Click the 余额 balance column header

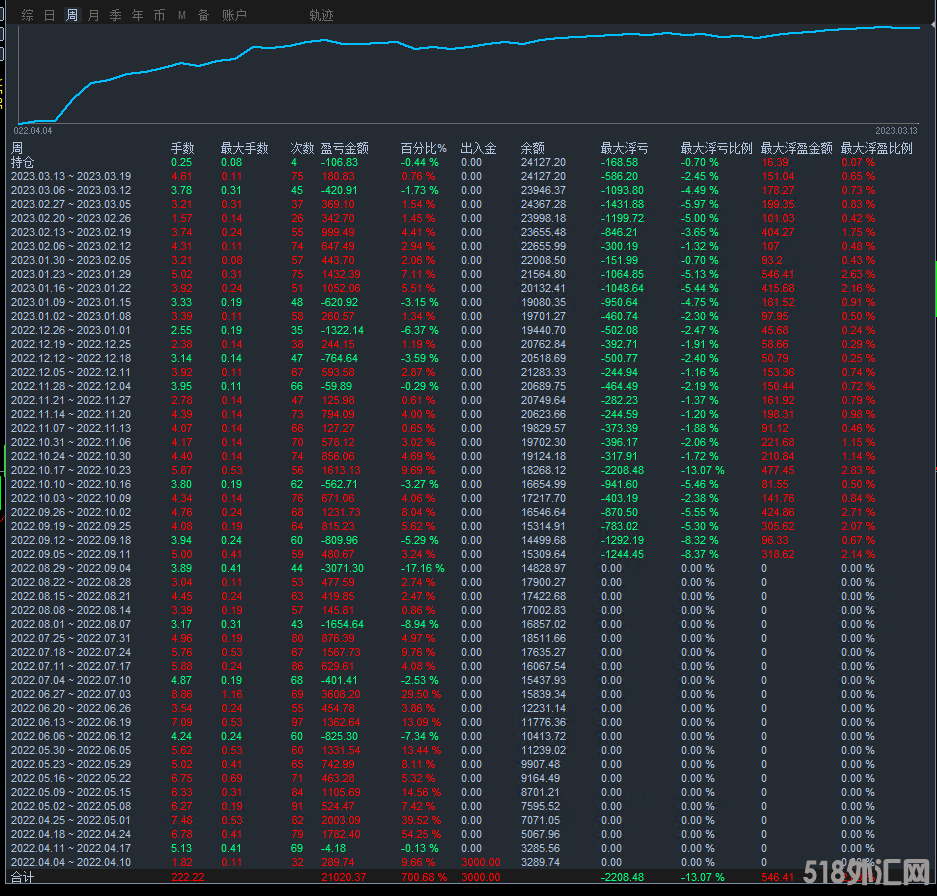tap(532, 148)
